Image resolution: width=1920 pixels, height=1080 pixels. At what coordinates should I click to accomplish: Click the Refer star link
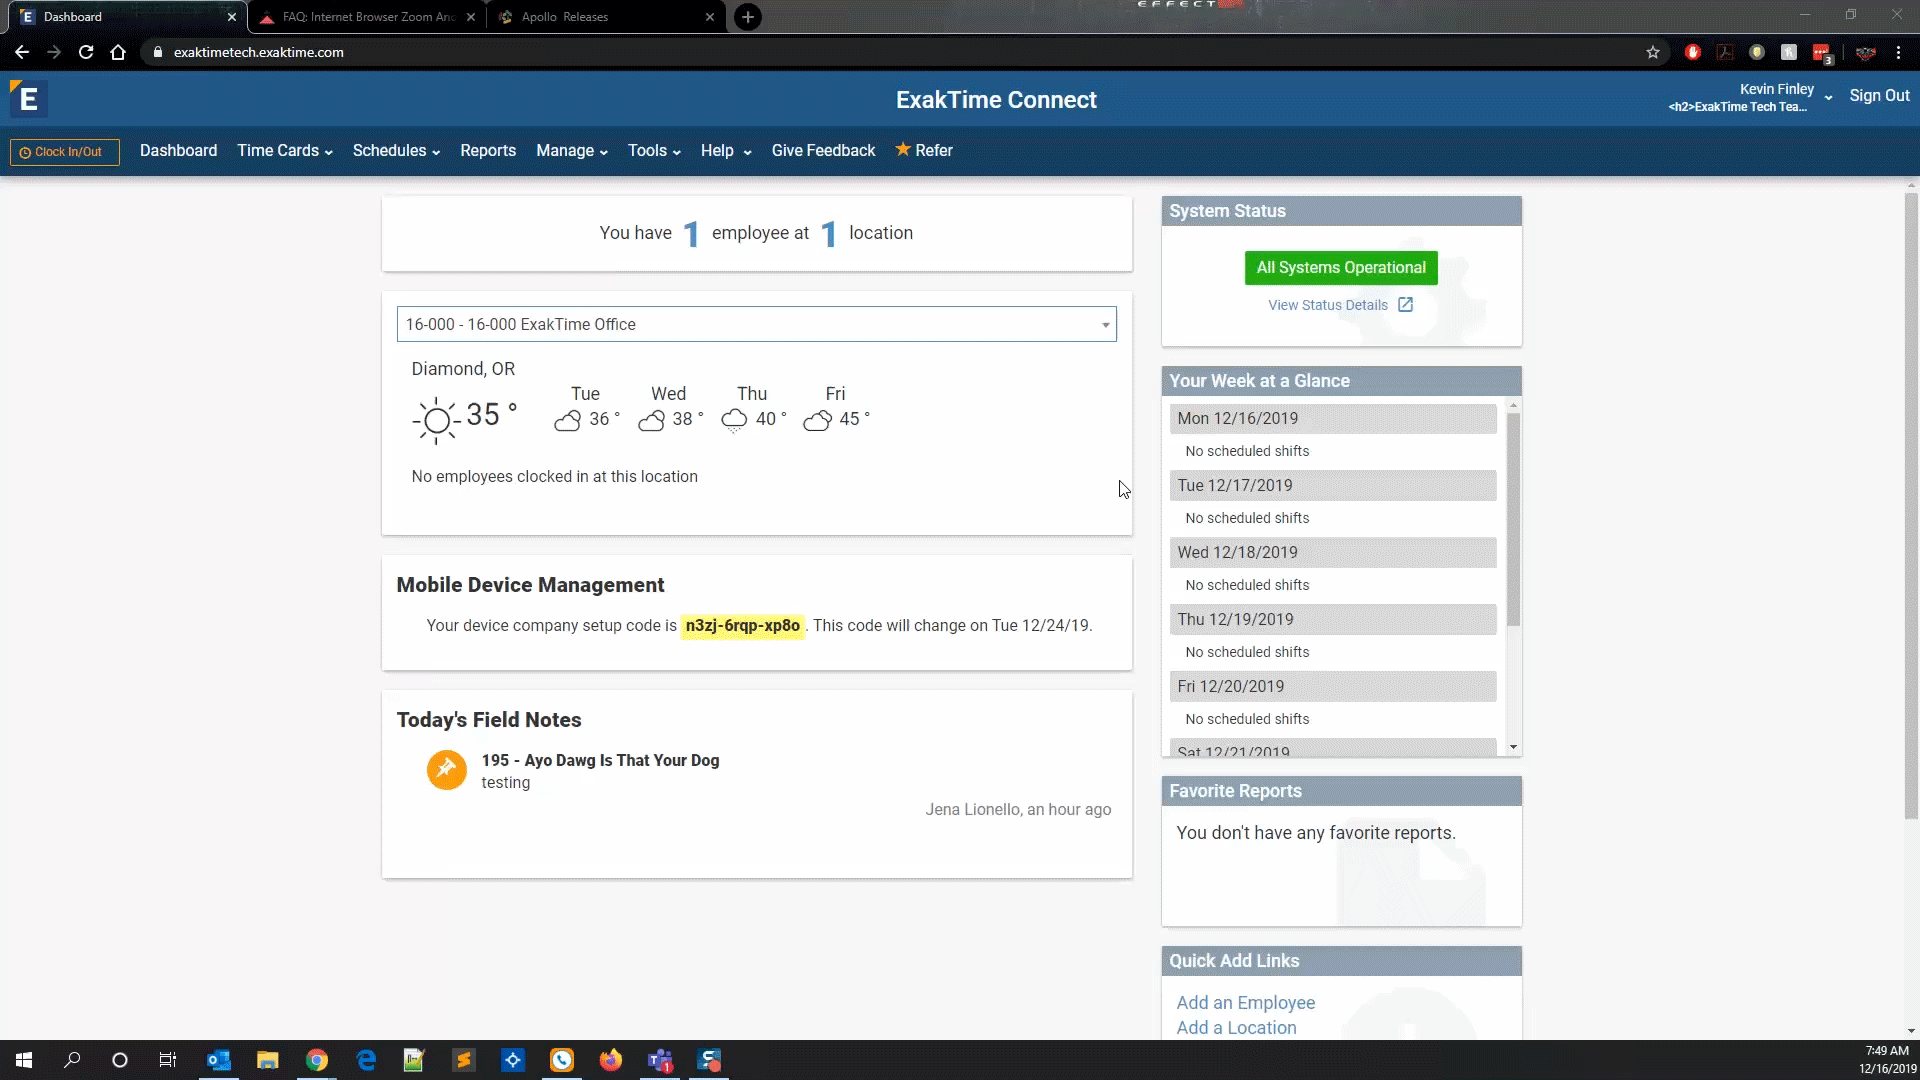click(924, 150)
